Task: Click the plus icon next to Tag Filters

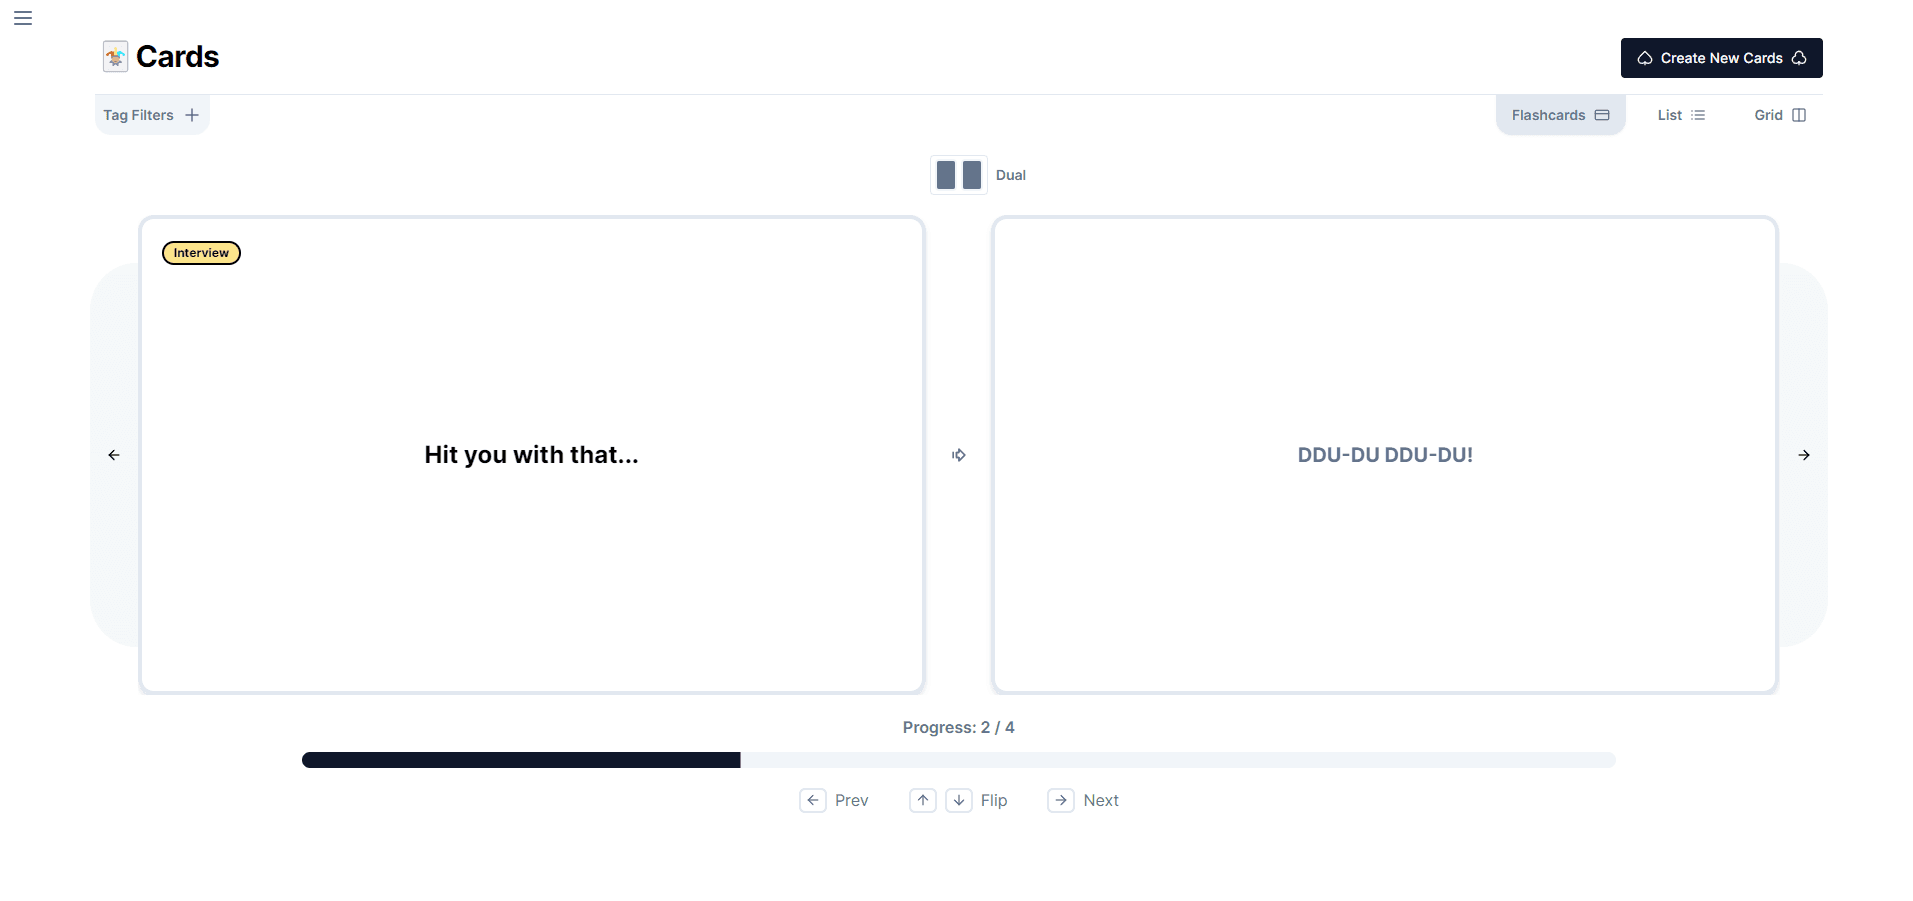Action: coord(192,115)
